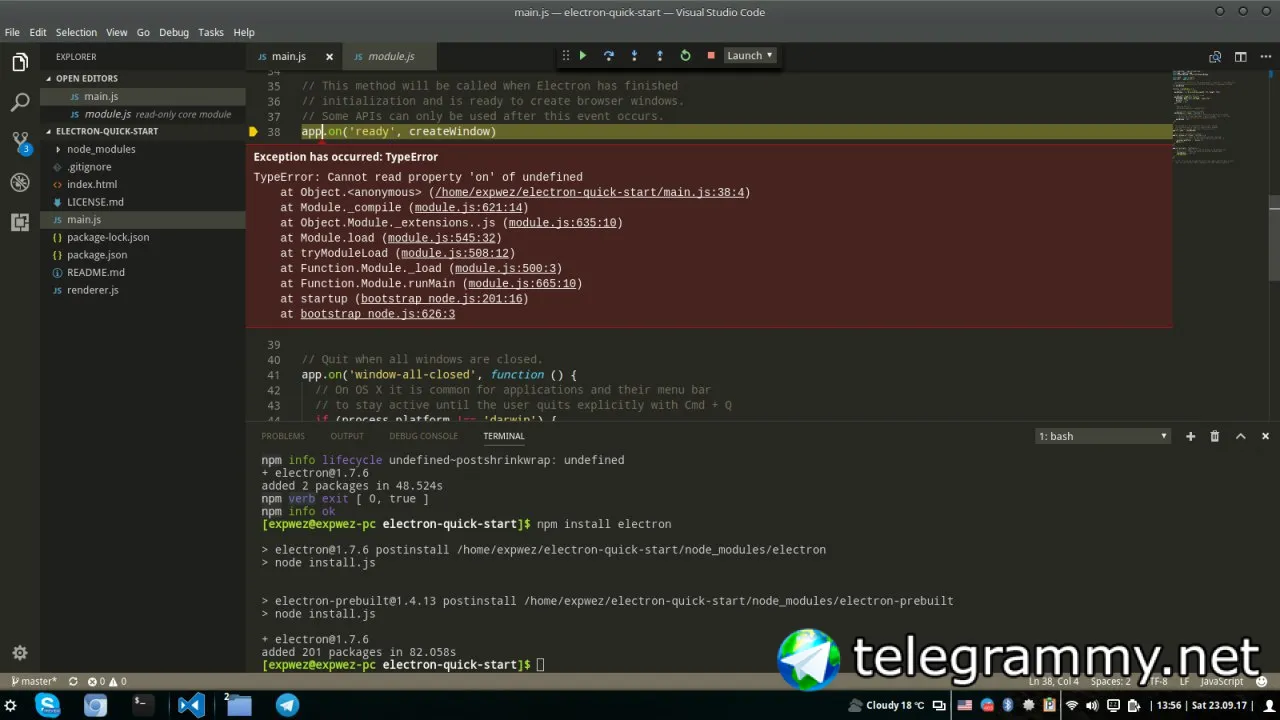
Task: Close the terminal panel
Action: [x=1265, y=436]
